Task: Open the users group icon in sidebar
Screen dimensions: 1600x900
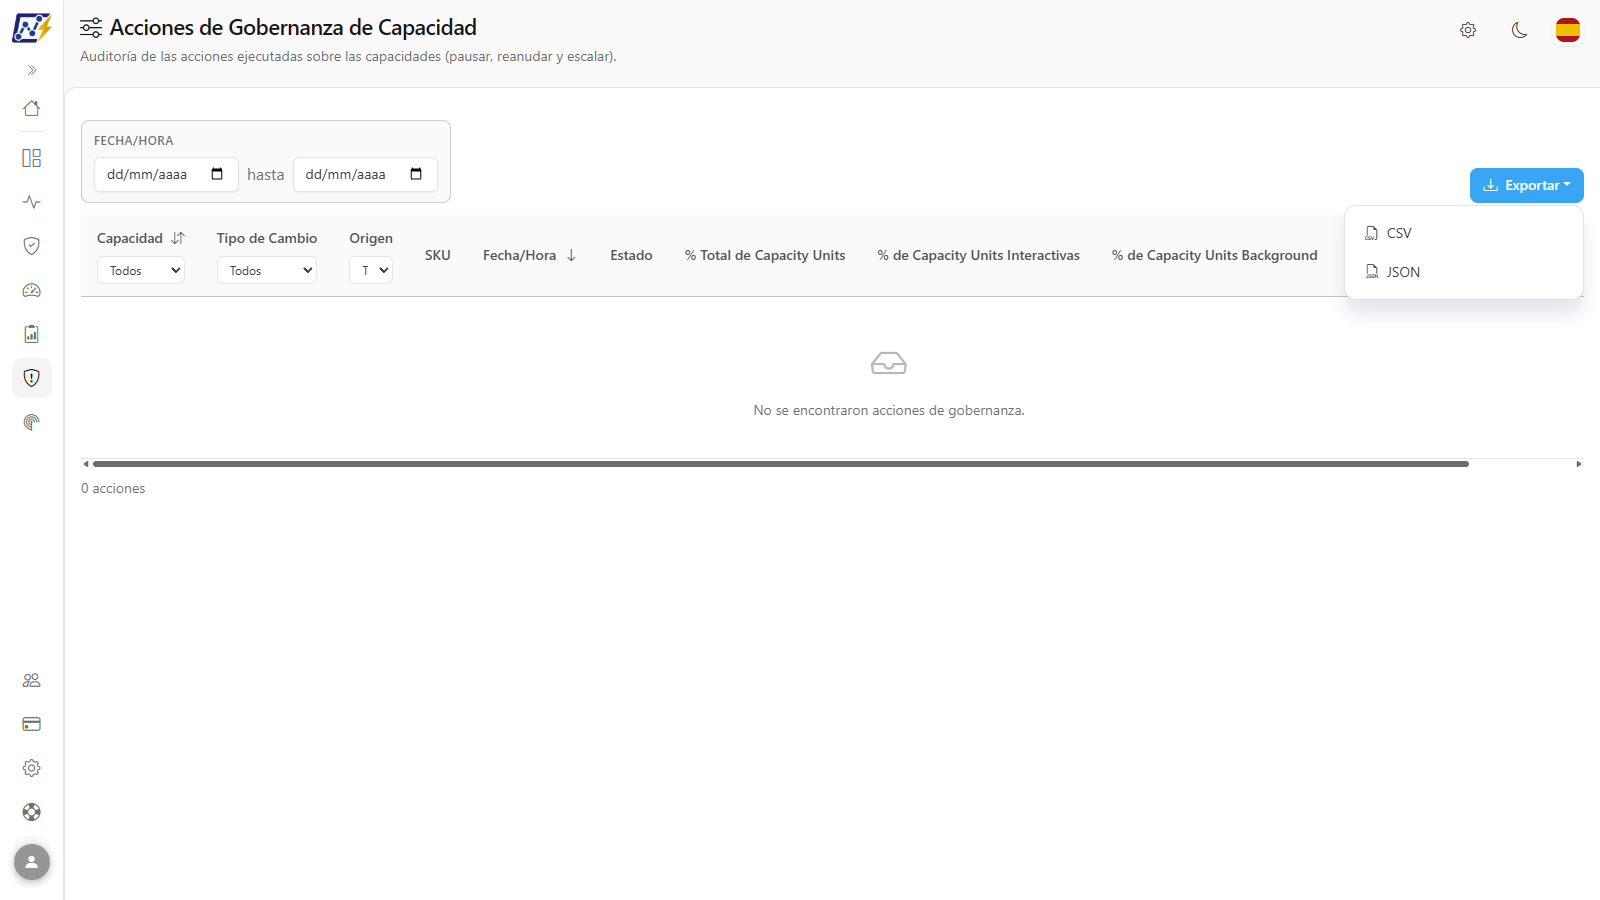Action: pyautogui.click(x=32, y=680)
